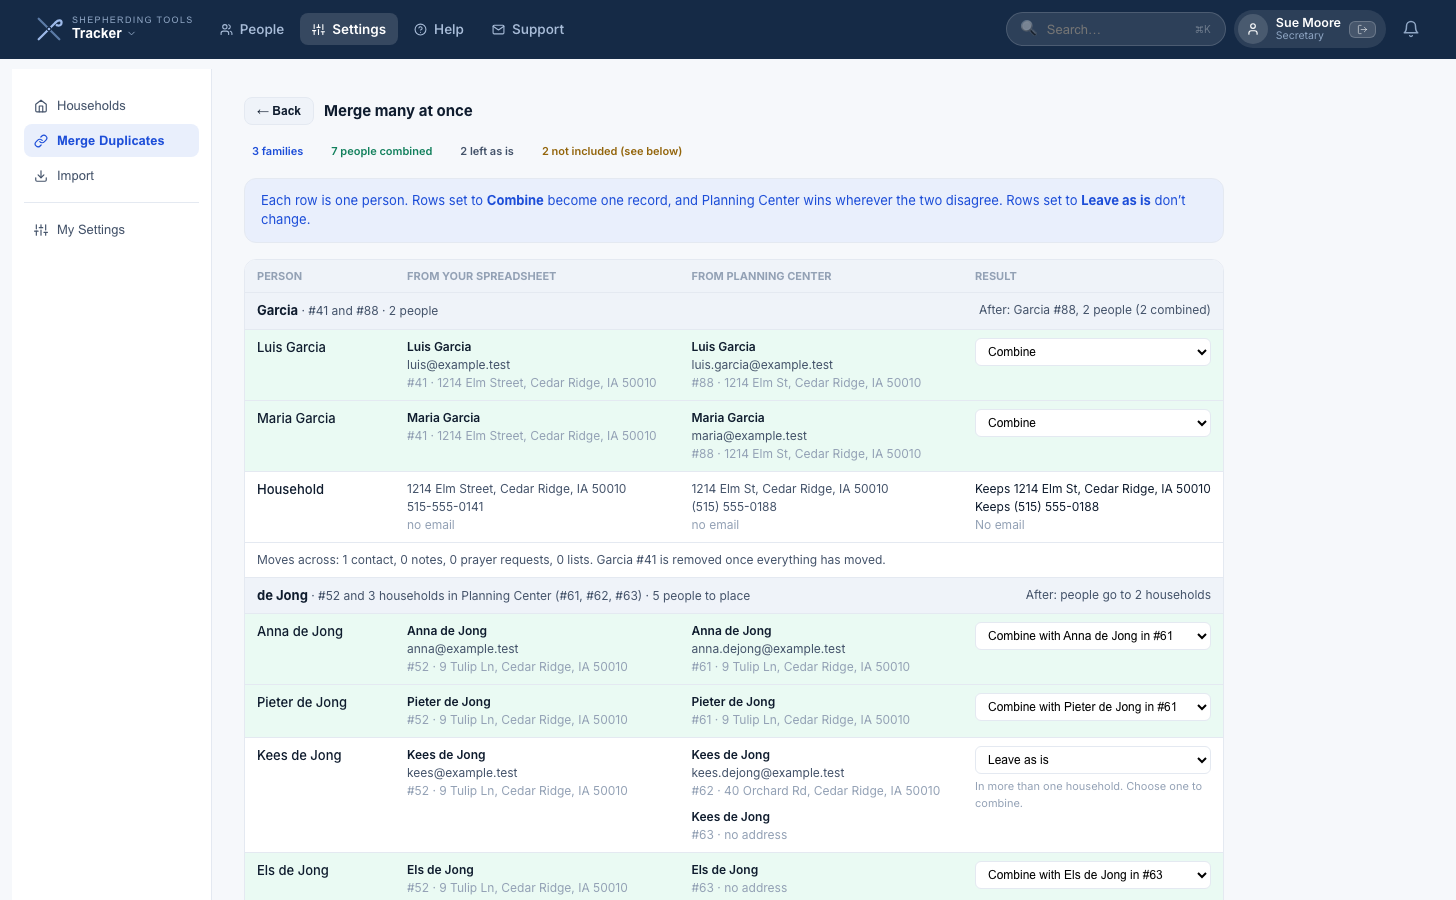Click the Support envelope icon
Viewport: 1456px width, 900px height.
[498, 30]
